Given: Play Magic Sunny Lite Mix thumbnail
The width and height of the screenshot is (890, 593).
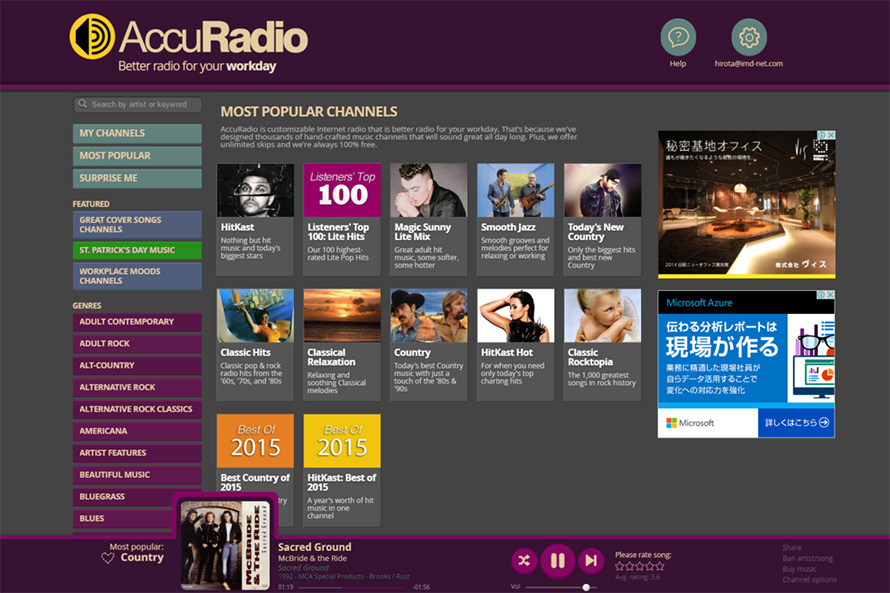Looking at the screenshot, I should point(429,191).
